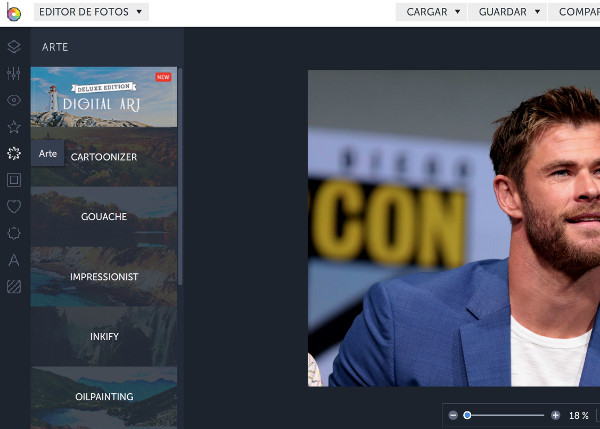
Task: Click the eye-shaped Touch Up icon
Action: [14, 100]
